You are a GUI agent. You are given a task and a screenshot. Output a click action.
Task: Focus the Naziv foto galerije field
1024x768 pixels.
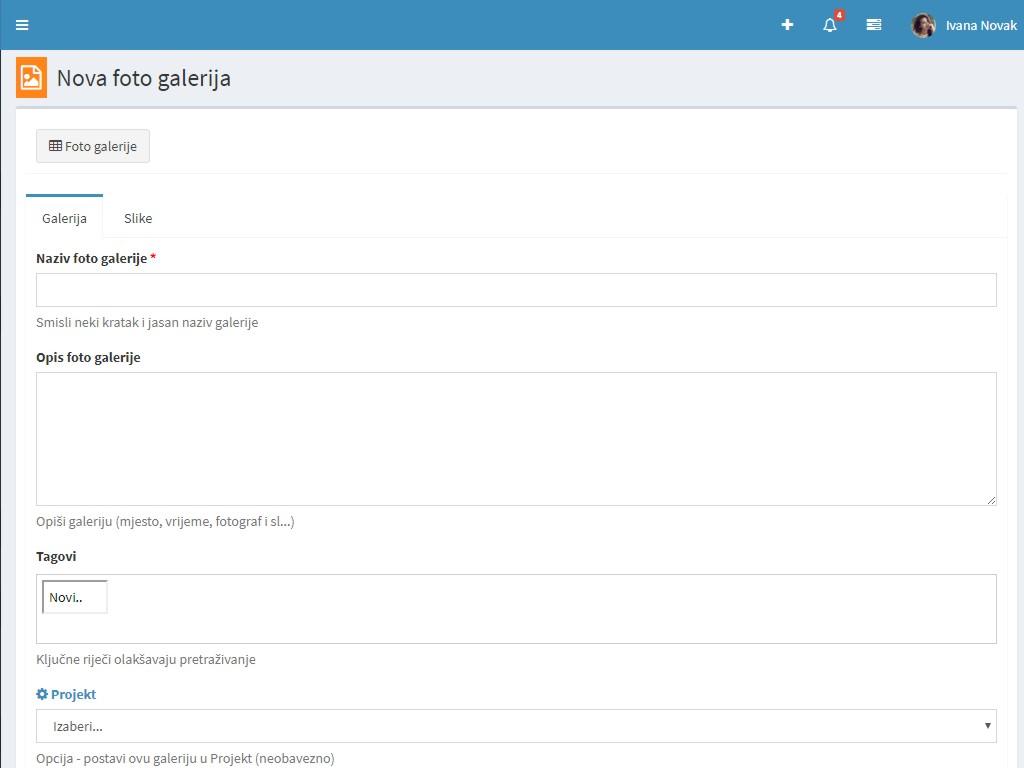tap(516, 290)
